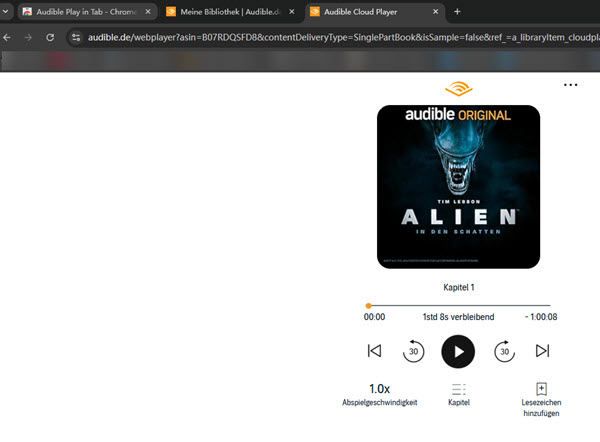Switch to Audible Play in Tab tab
Viewport: 600px width, 442px height.
point(87,12)
